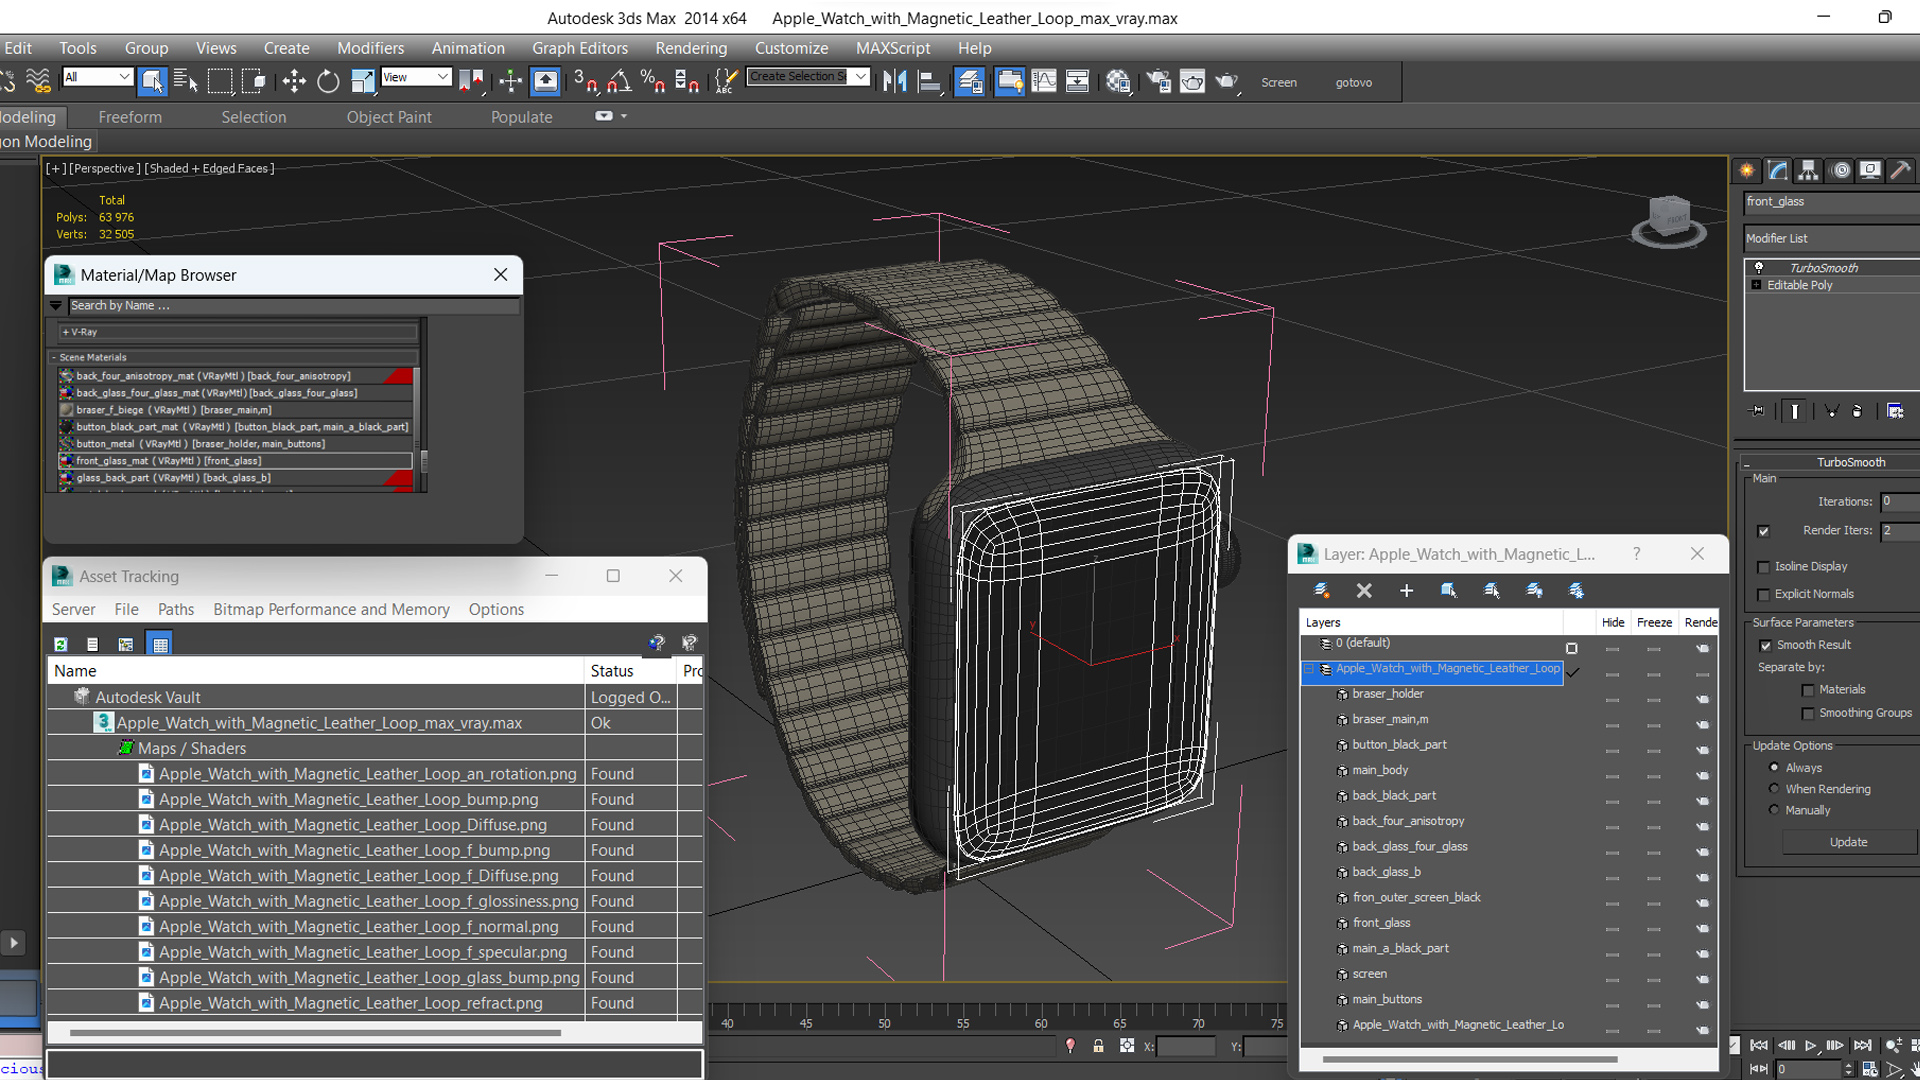Click the Search by Name field

pos(293,306)
